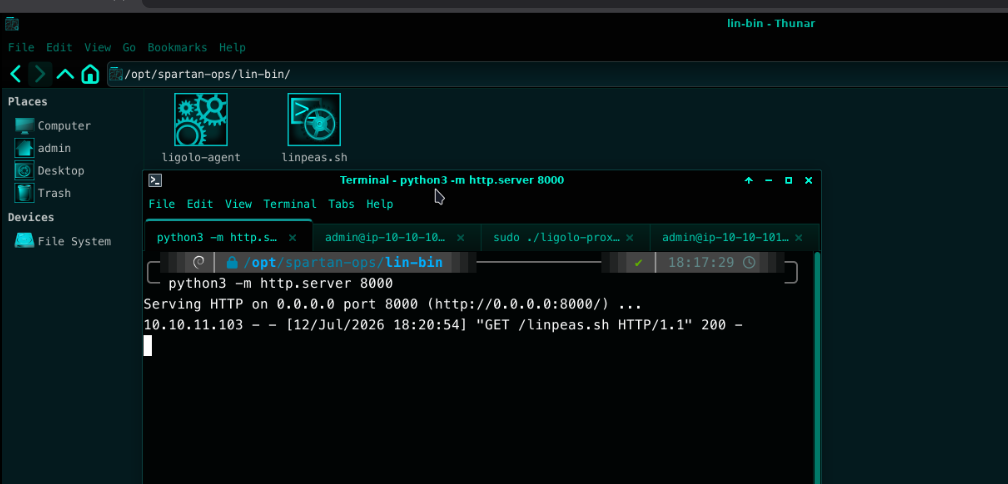
Task: Select Computer in Places sidebar
Action: click(53, 126)
